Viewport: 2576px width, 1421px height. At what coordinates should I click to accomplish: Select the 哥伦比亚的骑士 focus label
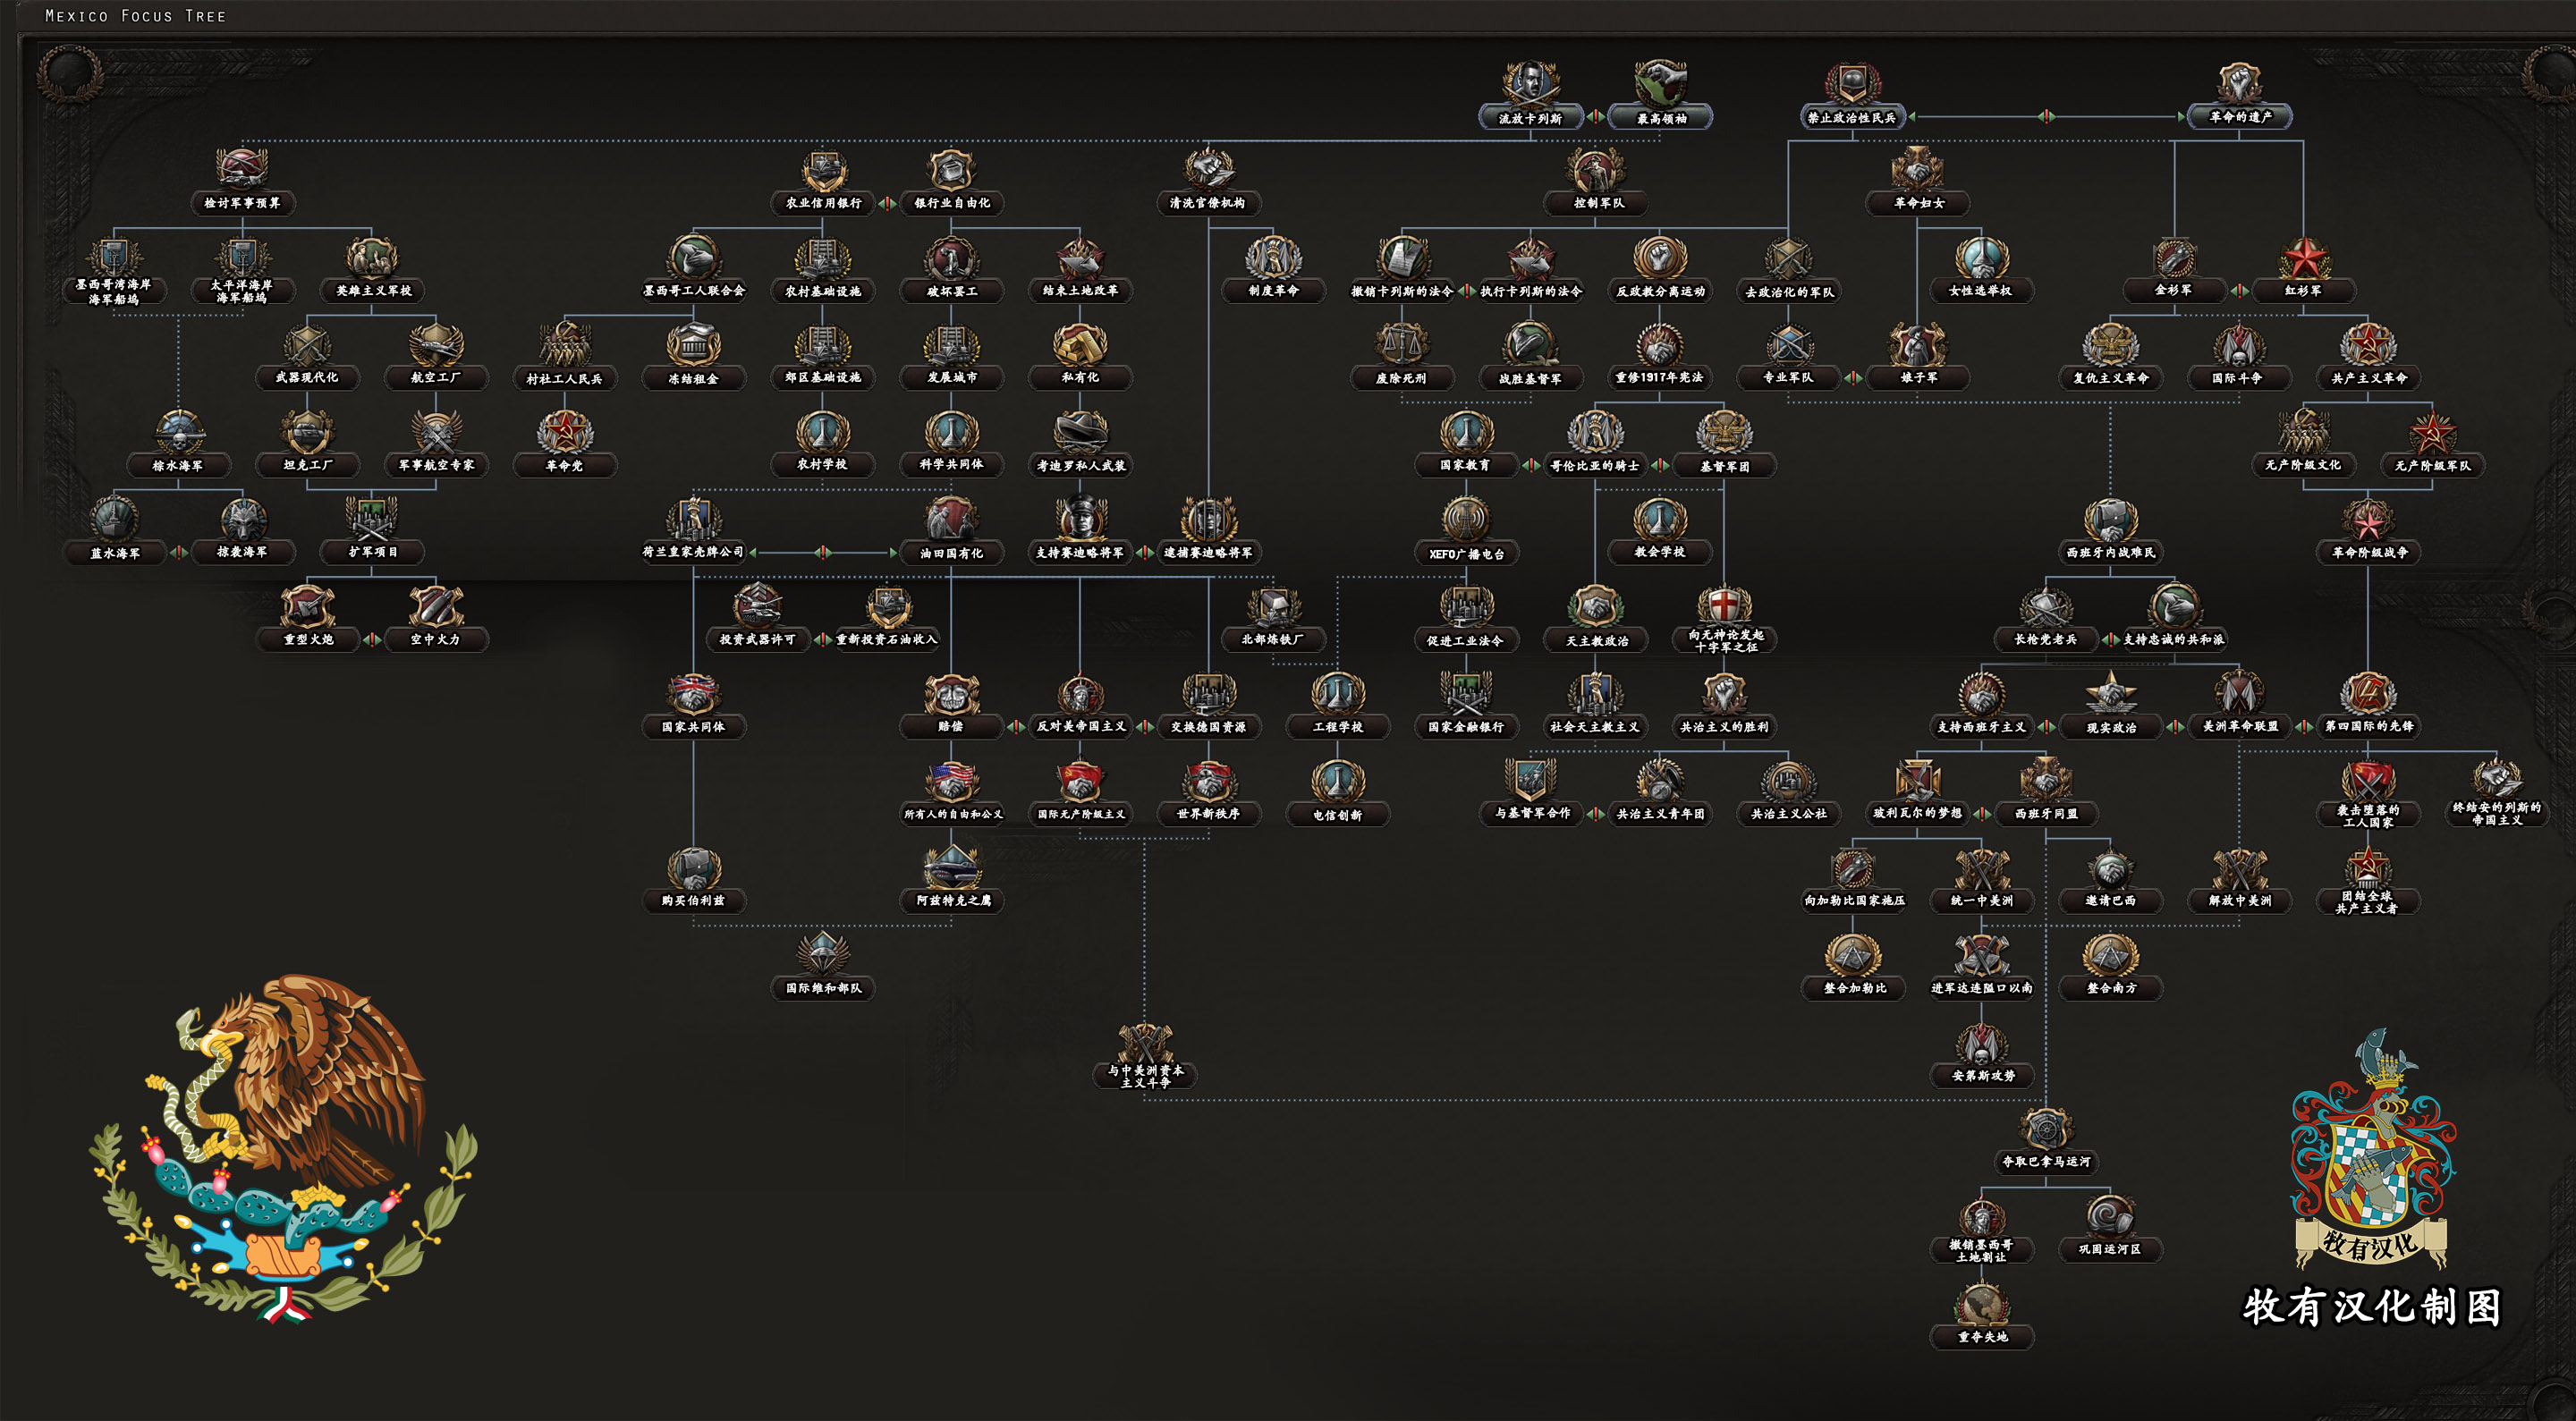[1596, 465]
